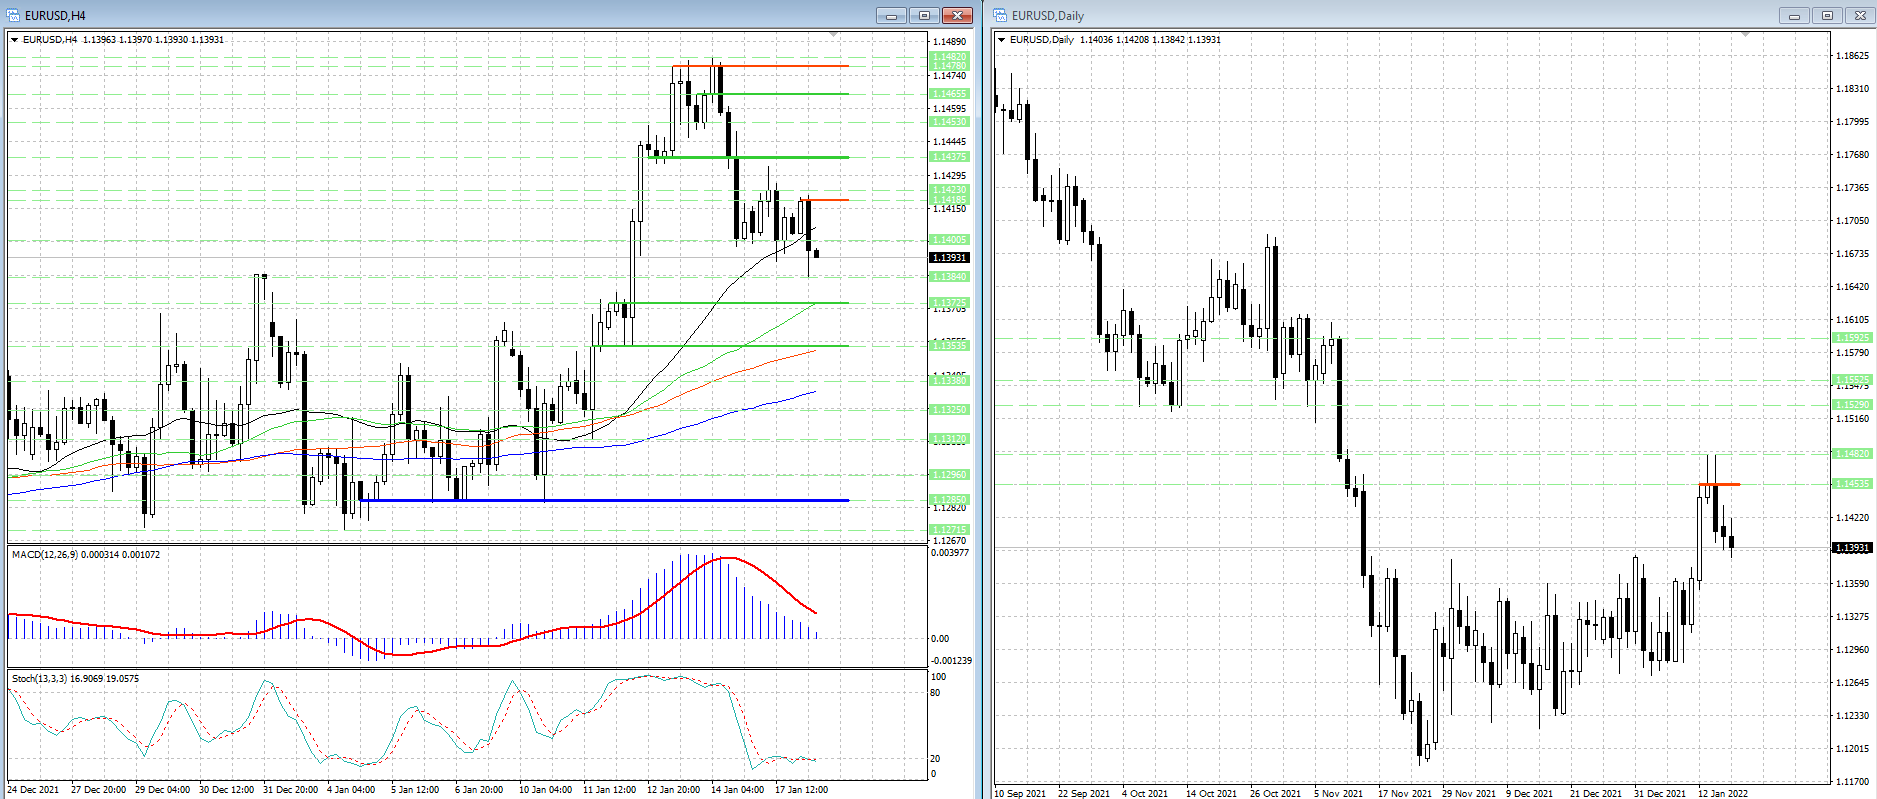Click the chart shift triangle on Daily chart
Screen dimensions: 1877x799
(1745, 35)
